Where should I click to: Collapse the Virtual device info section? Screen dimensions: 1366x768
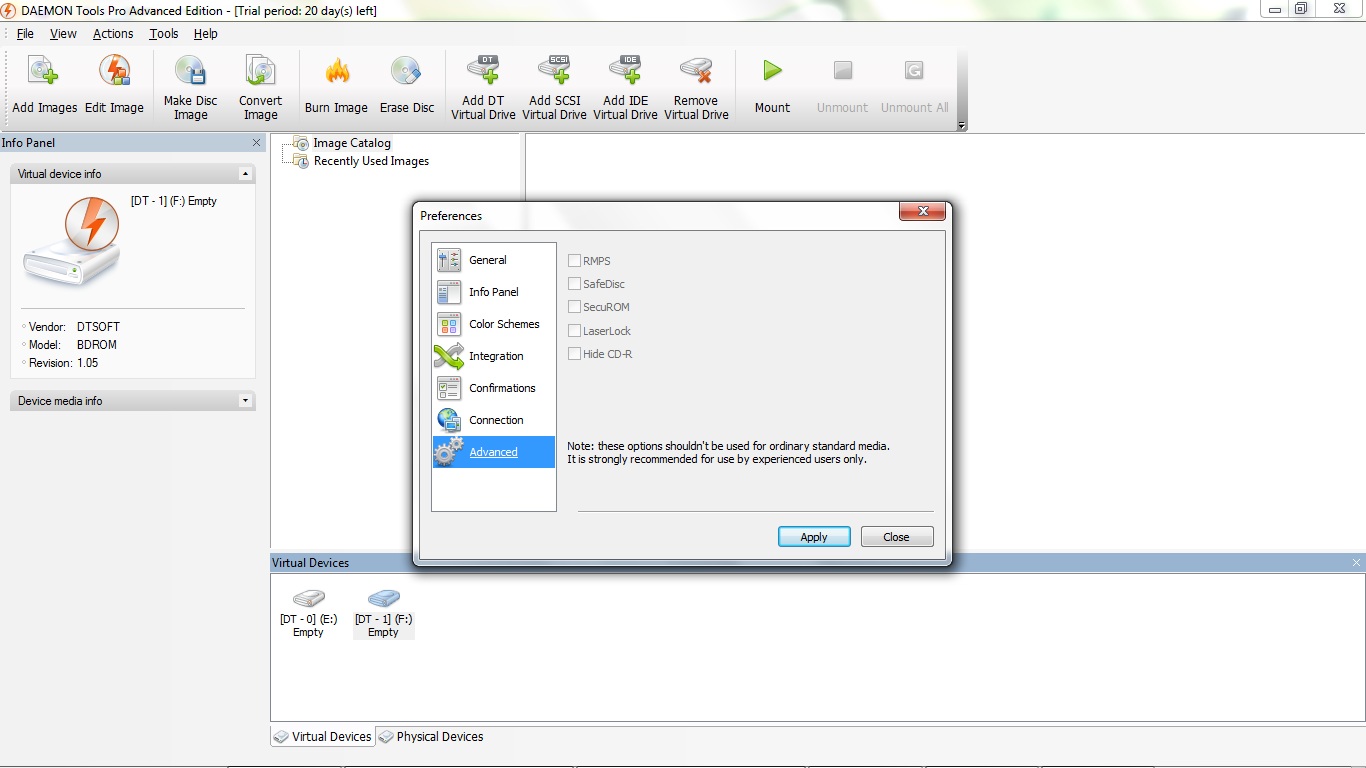[245, 174]
